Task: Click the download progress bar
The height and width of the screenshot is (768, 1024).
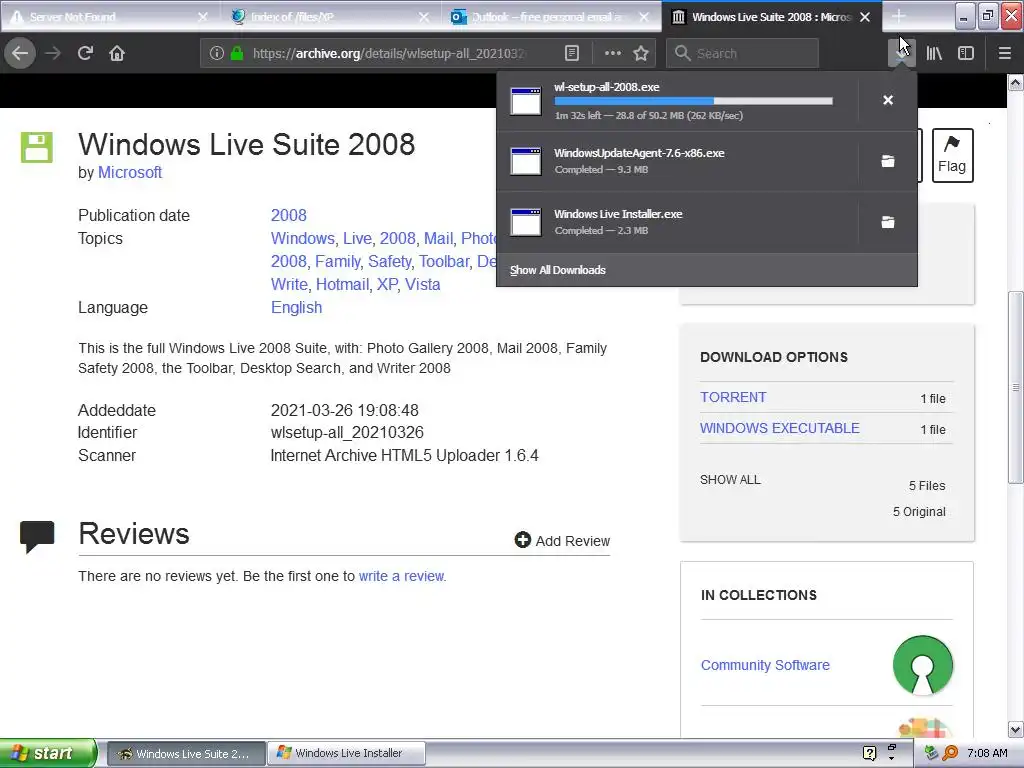Action: 694,101
